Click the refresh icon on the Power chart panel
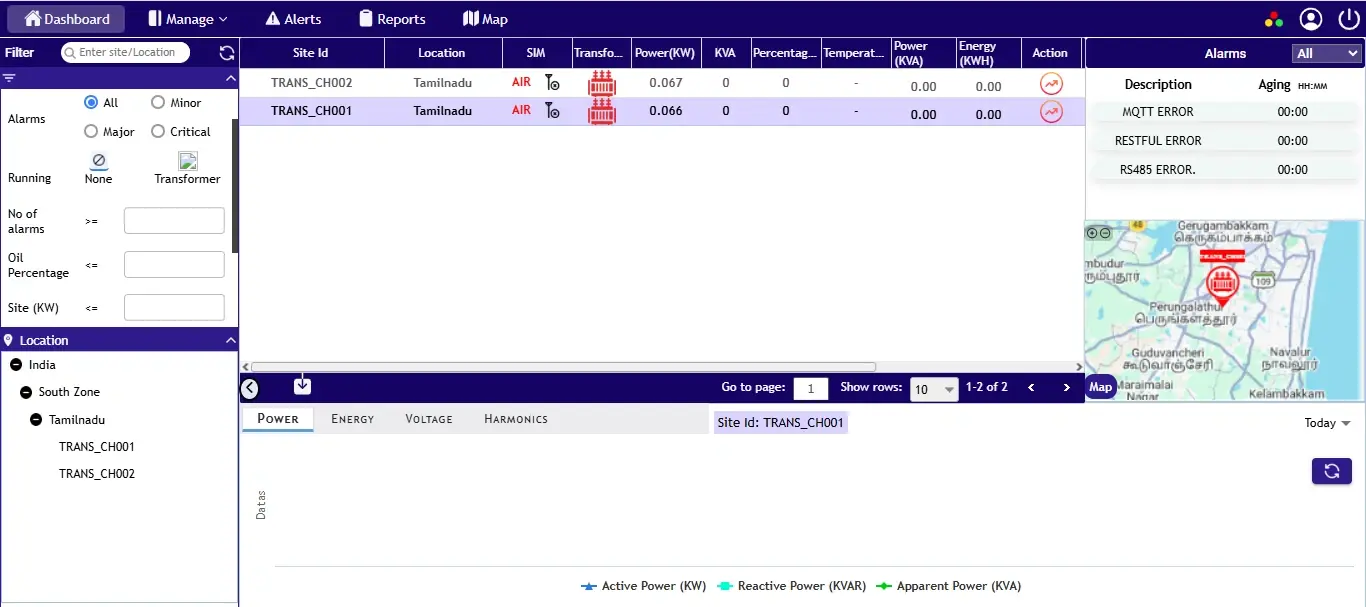 pyautogui.click(x=1331, y=469)
